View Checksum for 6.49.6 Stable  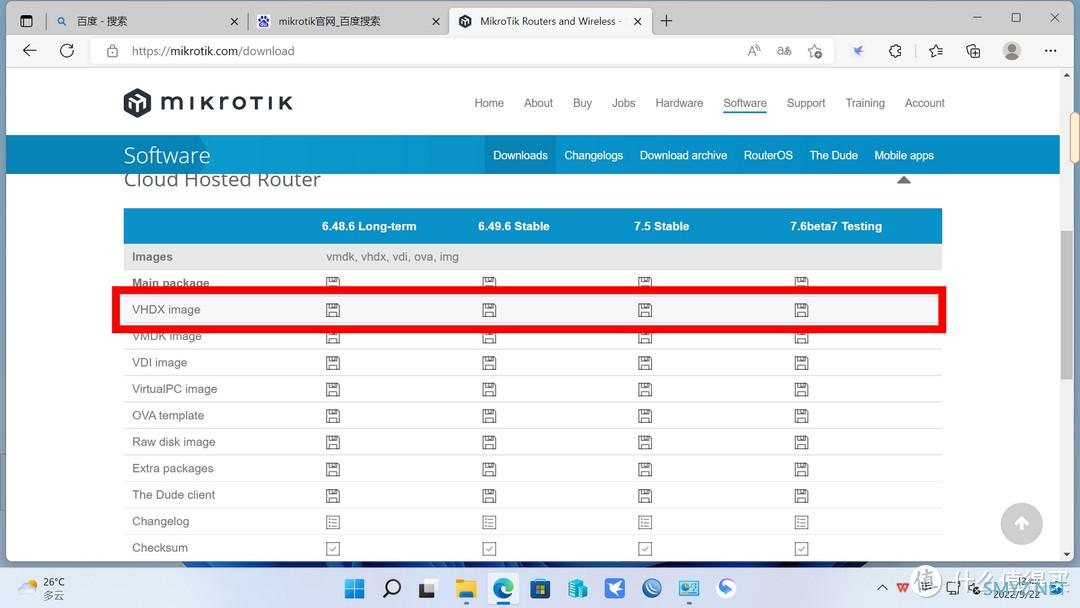click(x=489, y=548)
